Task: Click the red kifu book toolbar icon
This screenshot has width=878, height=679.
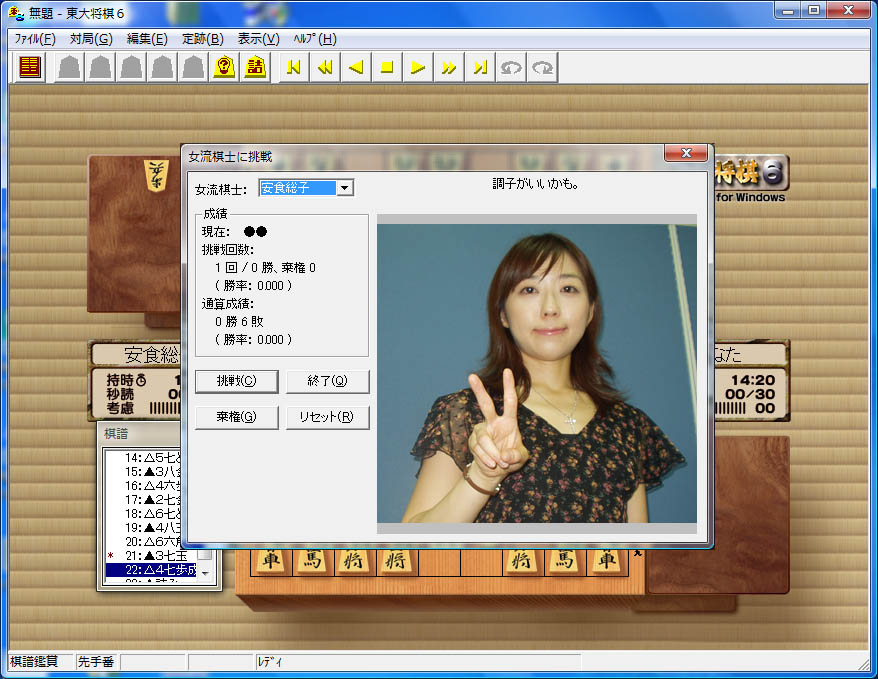Action: point(30,67)
